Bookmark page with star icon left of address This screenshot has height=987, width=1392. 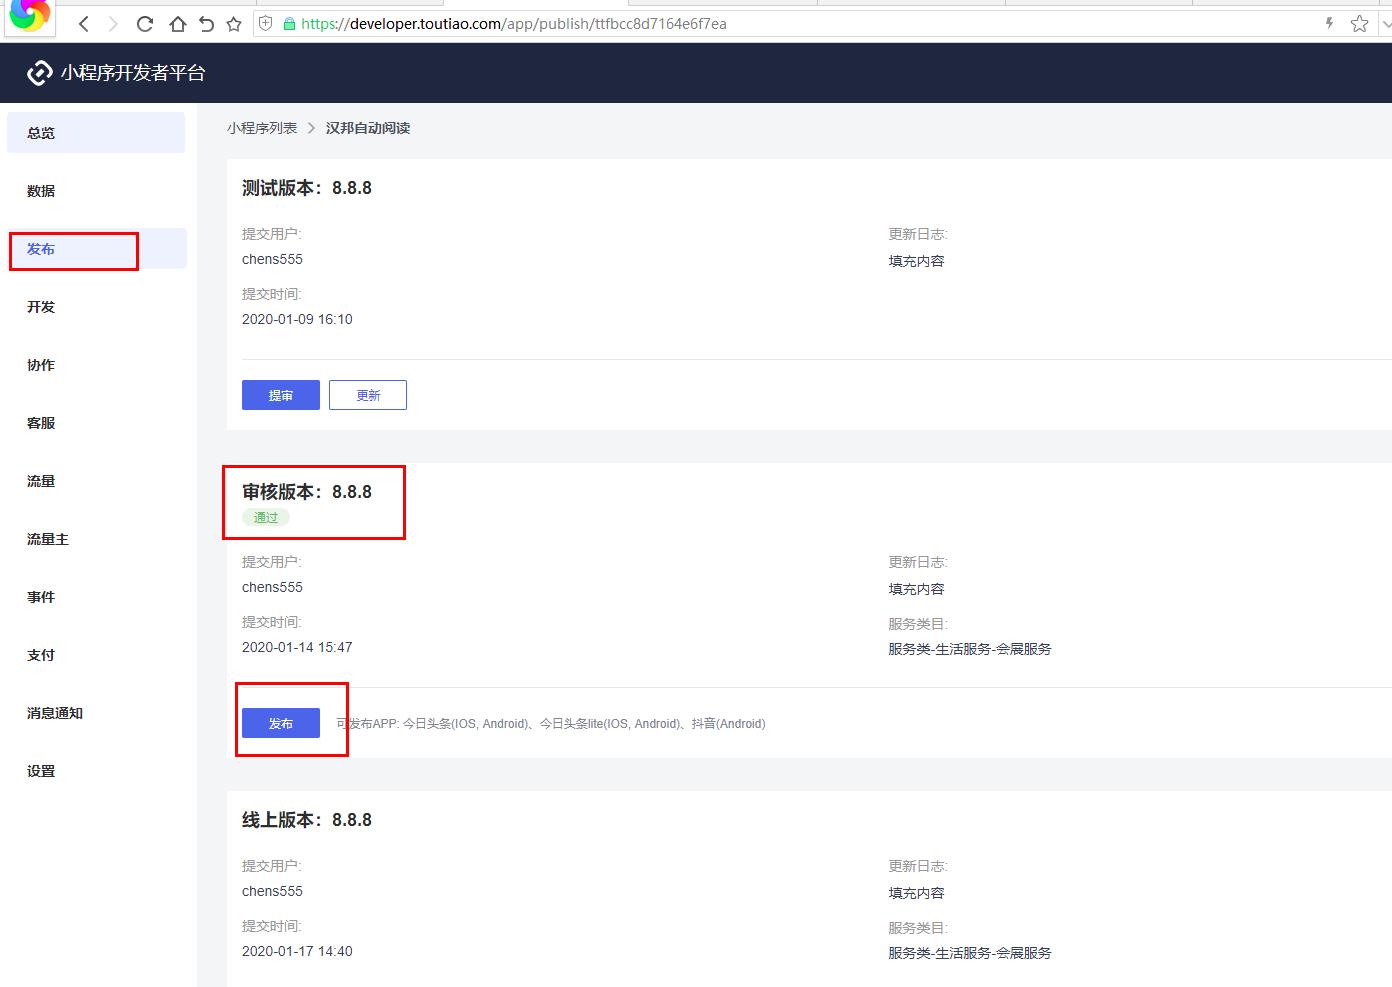[x=234, y=24]
